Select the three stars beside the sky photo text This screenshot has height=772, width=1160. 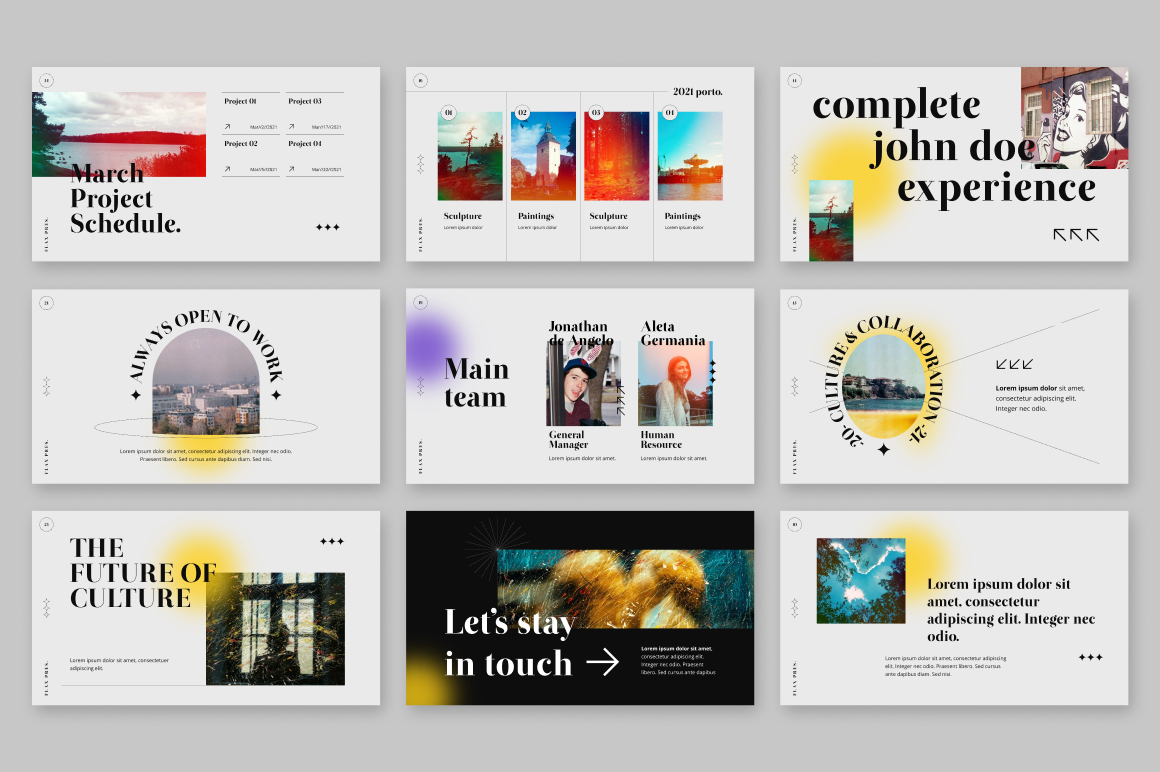tap(1090, 658)
